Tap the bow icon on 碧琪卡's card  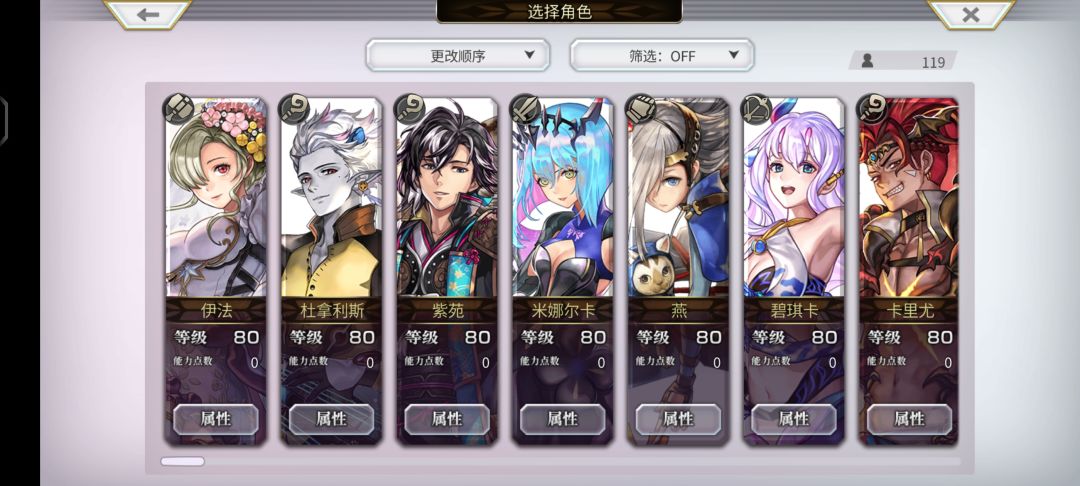tap(756, 109)
